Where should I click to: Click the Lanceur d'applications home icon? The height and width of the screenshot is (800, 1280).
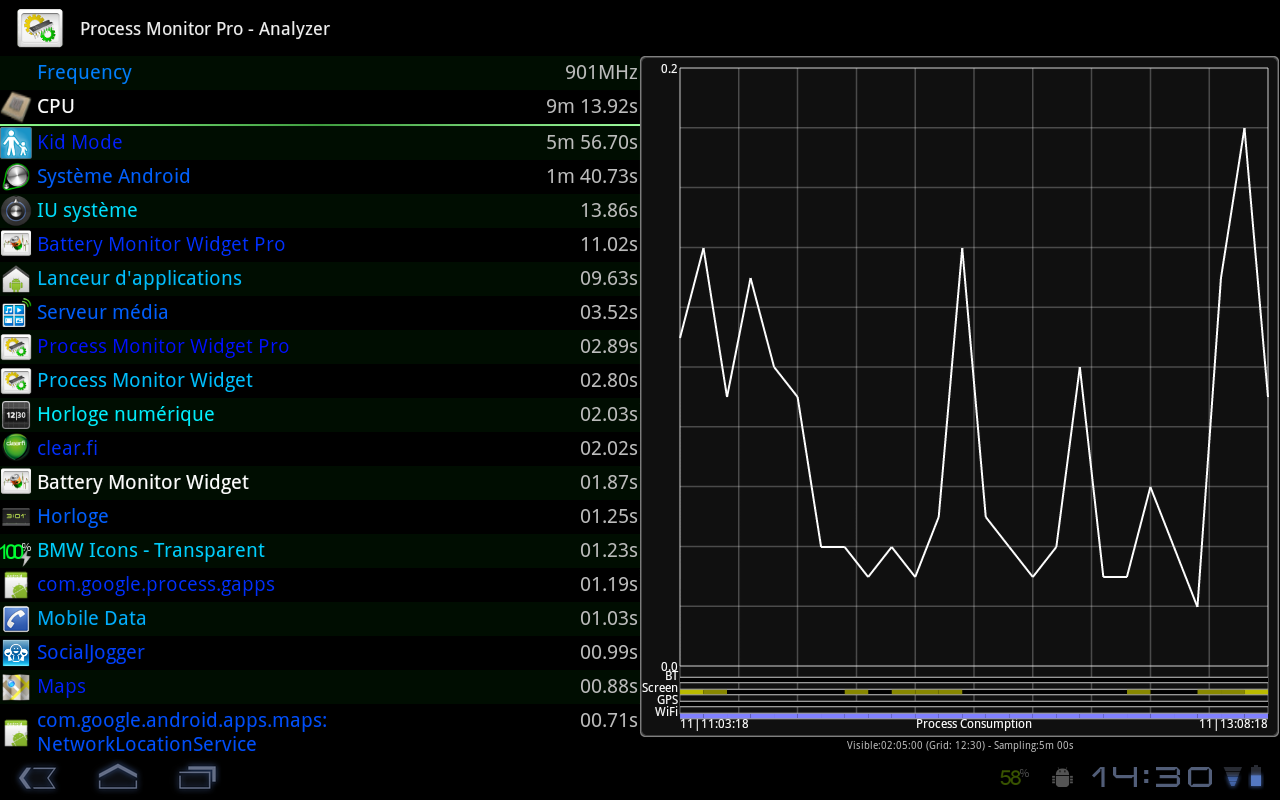pyautogui.click(x=16, y=279)
